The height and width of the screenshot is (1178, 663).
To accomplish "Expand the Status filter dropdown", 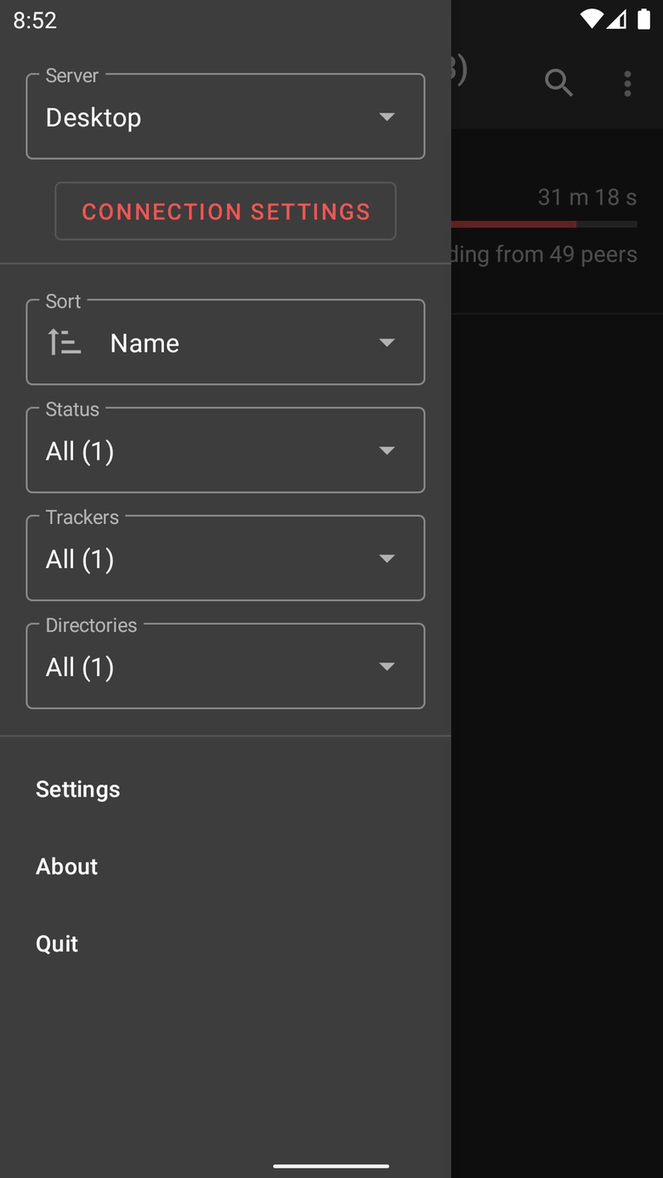I will [x=225, y=450].
